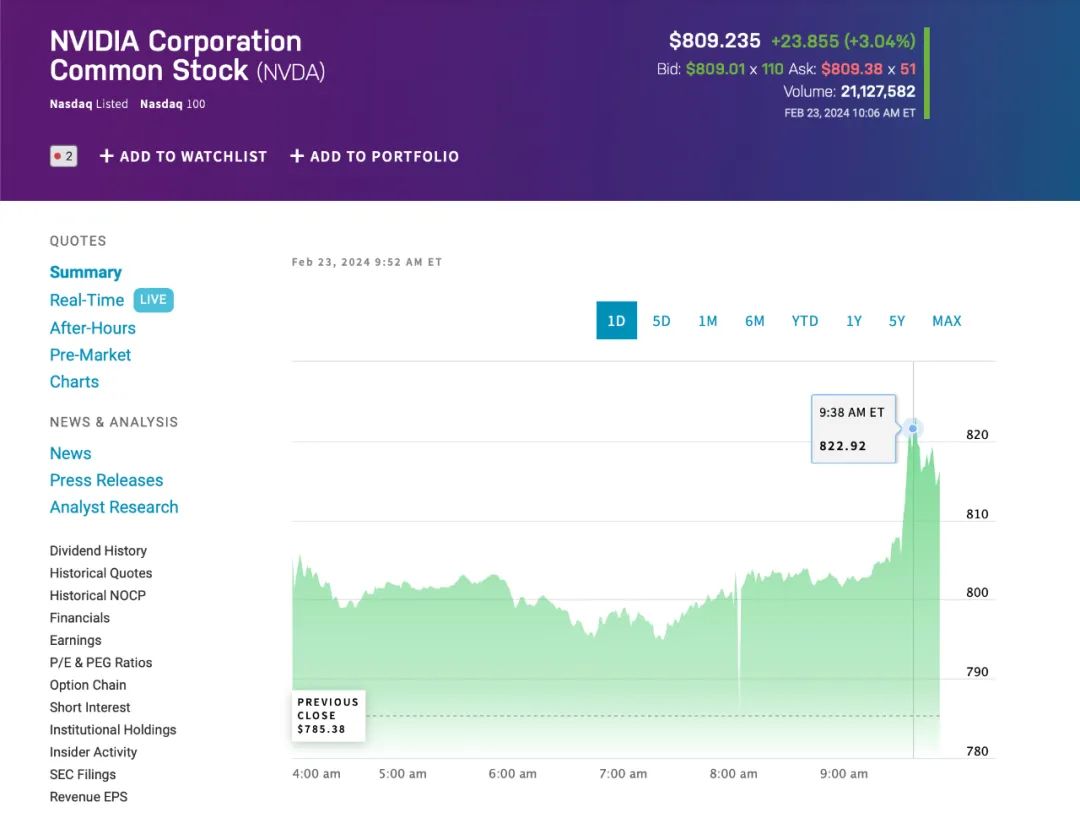Click the plus icon beside Add to Portfolio

297,156
